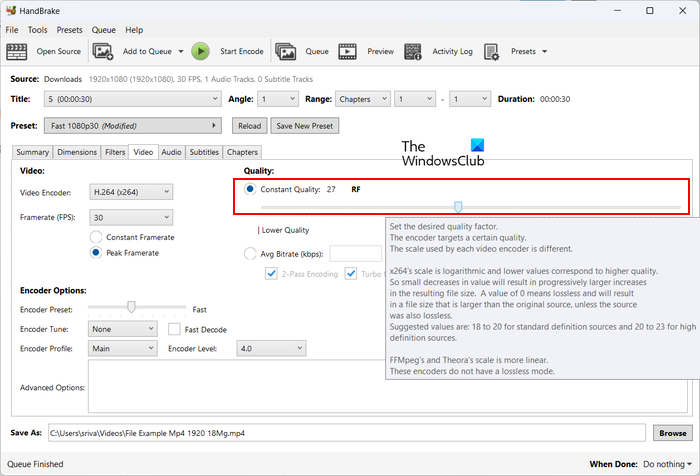Expand the Add to Queue dropdown arrow

(x=181, y=51)
